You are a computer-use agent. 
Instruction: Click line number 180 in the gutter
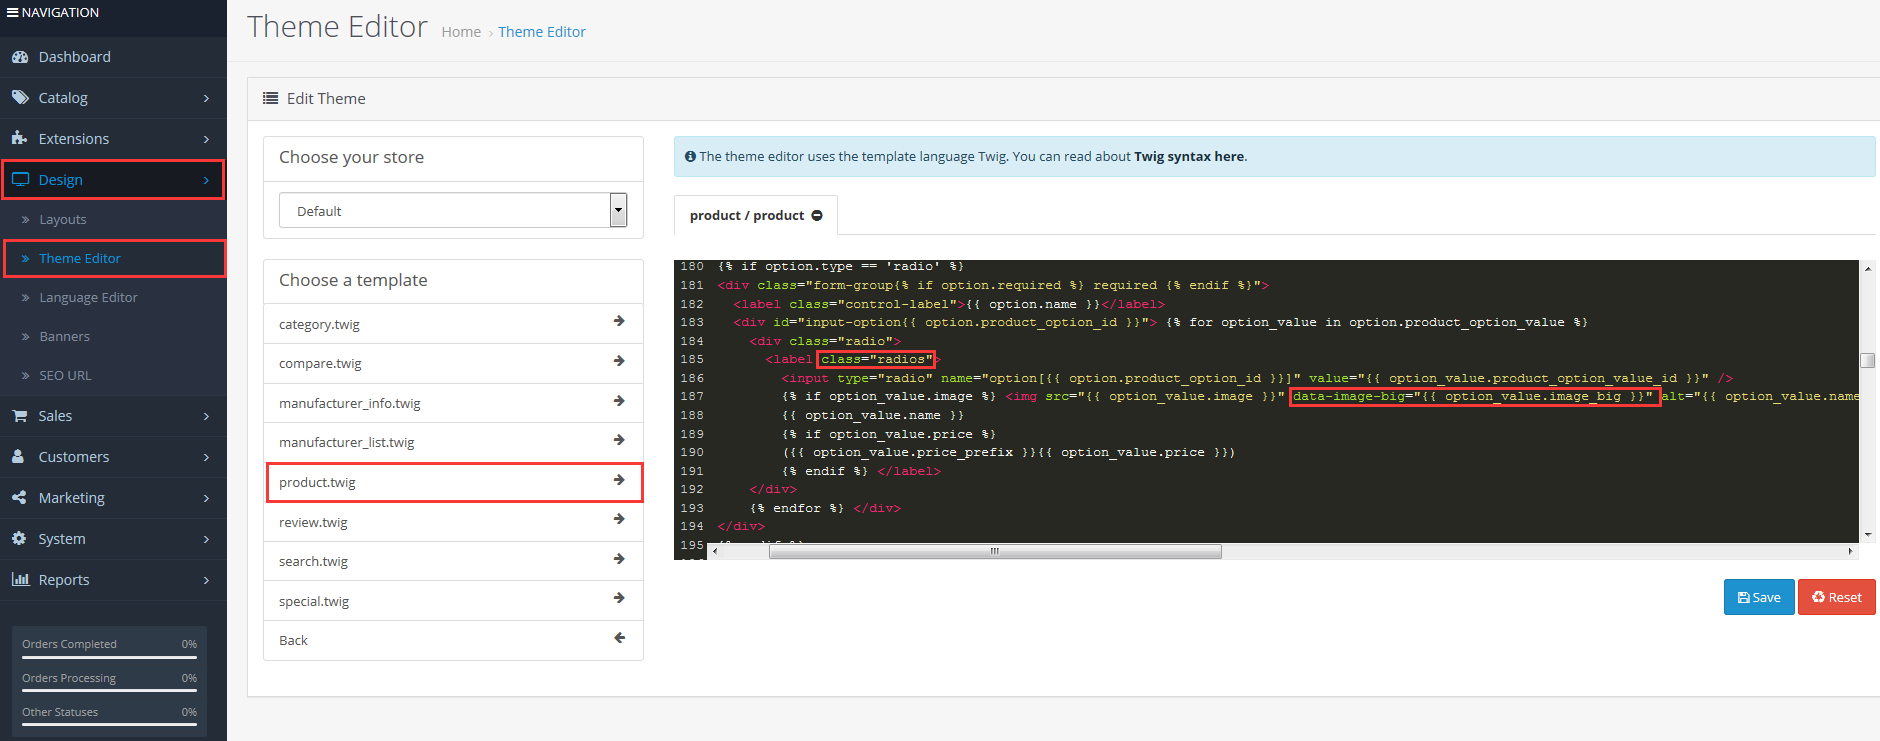pyautogui.click(x=692, y=266)
